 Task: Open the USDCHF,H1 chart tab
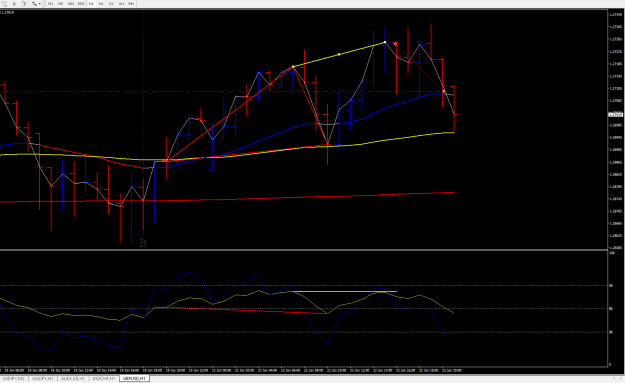click(x=104, y=378)
